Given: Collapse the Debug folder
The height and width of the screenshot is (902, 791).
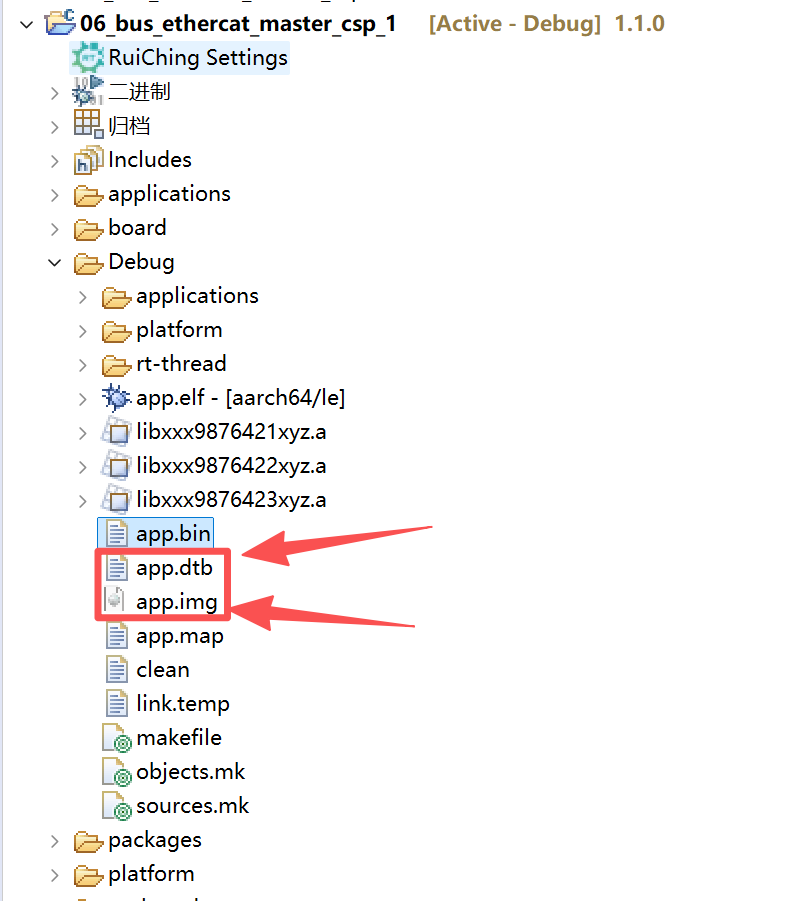Looking at the screenshot, I should pos(55,263).
